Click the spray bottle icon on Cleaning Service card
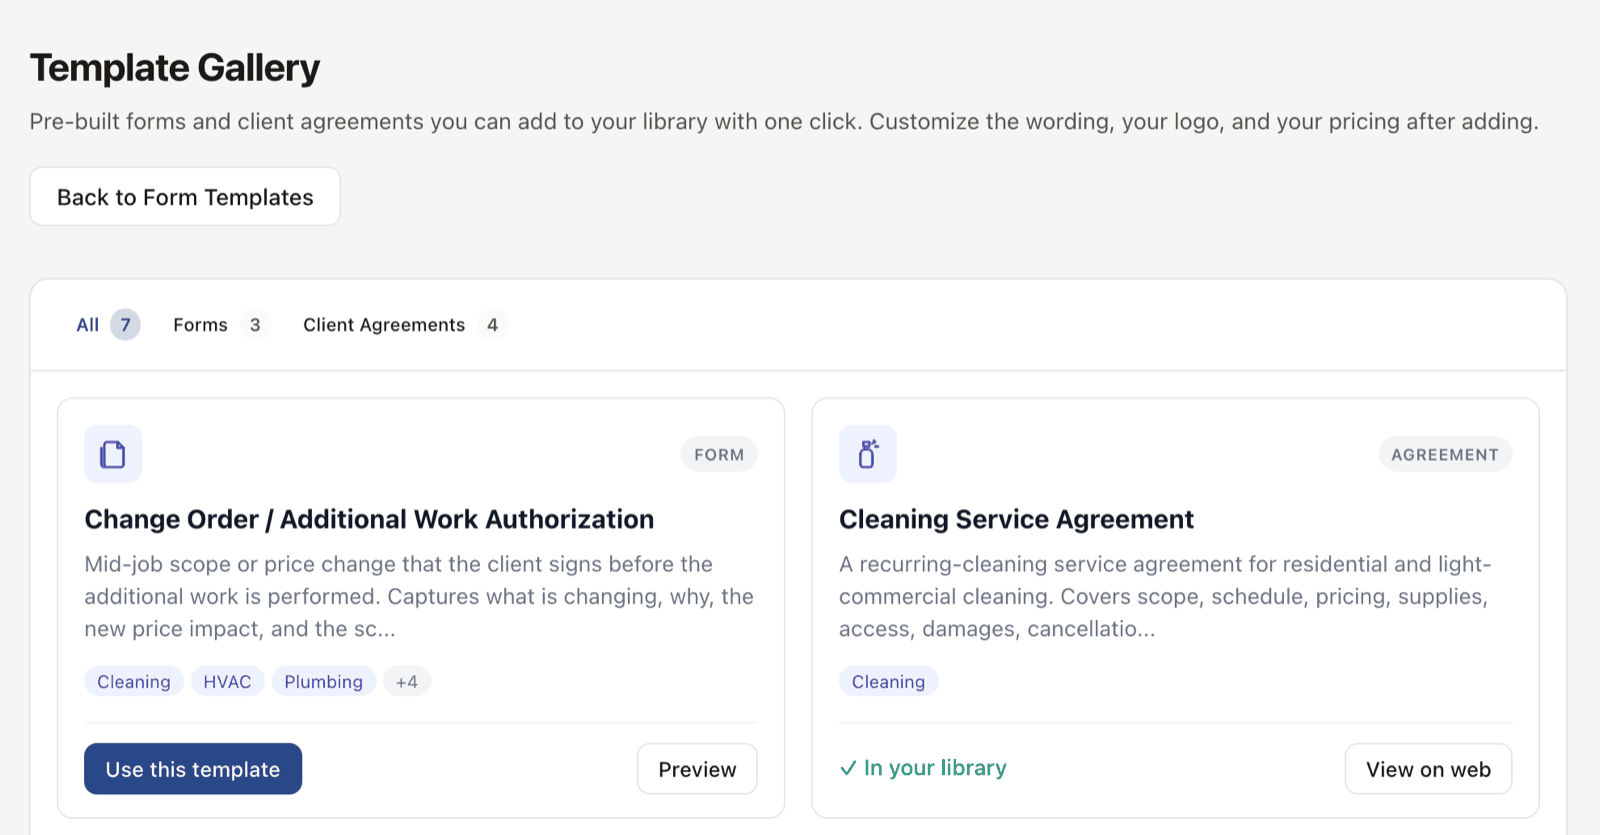Image resolution: width=1600 pixels, height=835 pixels. (868, 454)
